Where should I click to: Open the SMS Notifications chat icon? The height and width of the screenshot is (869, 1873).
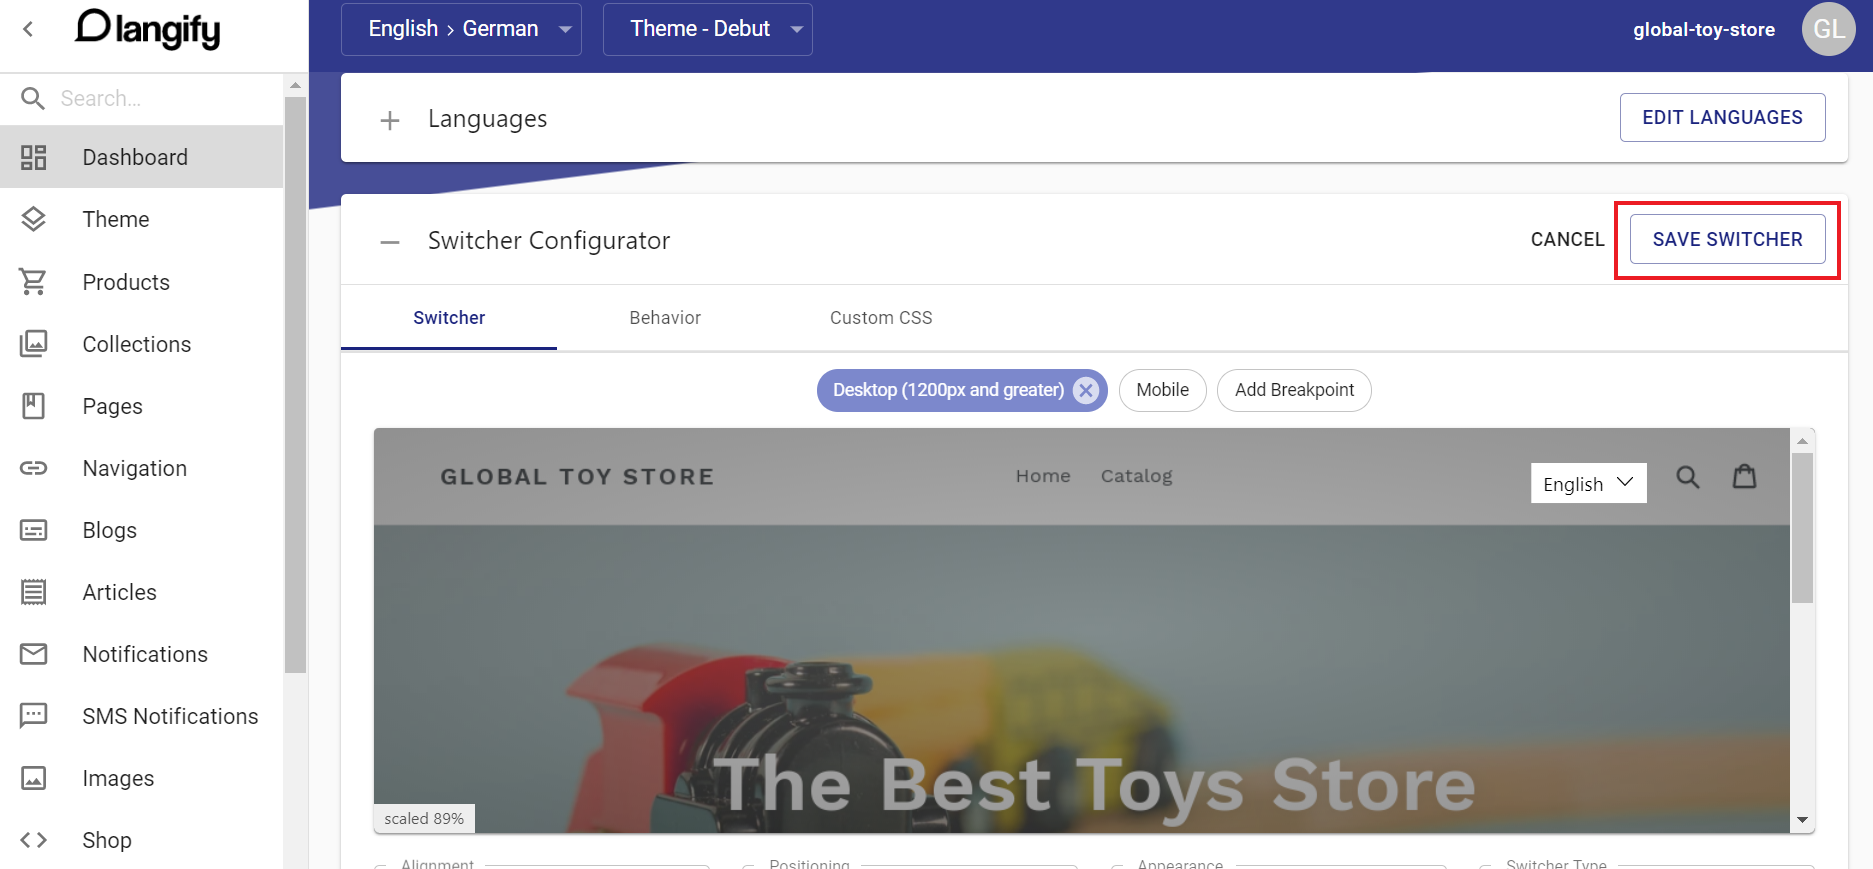click(x=33, y=716)
